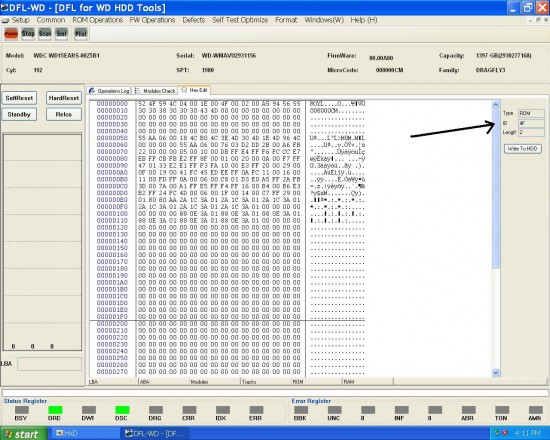Open the ROM Operations menu
The width and height of the screenshot is (550, 440).
point(98,20)
